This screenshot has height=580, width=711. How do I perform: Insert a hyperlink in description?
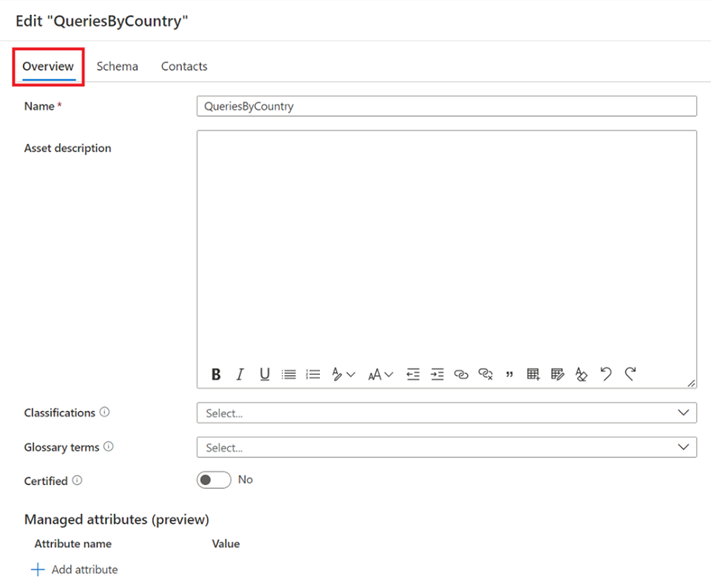461,375
